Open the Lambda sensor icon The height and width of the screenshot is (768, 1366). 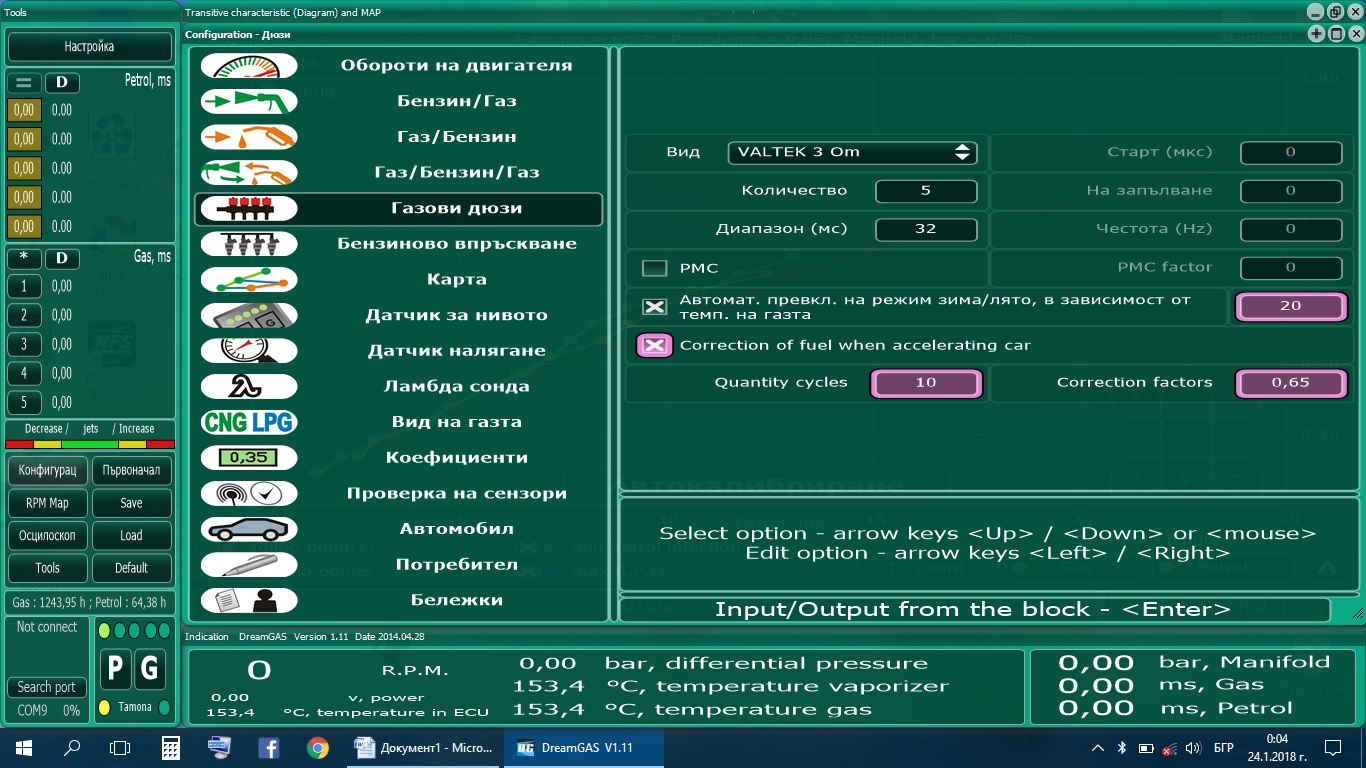[249, 387]
